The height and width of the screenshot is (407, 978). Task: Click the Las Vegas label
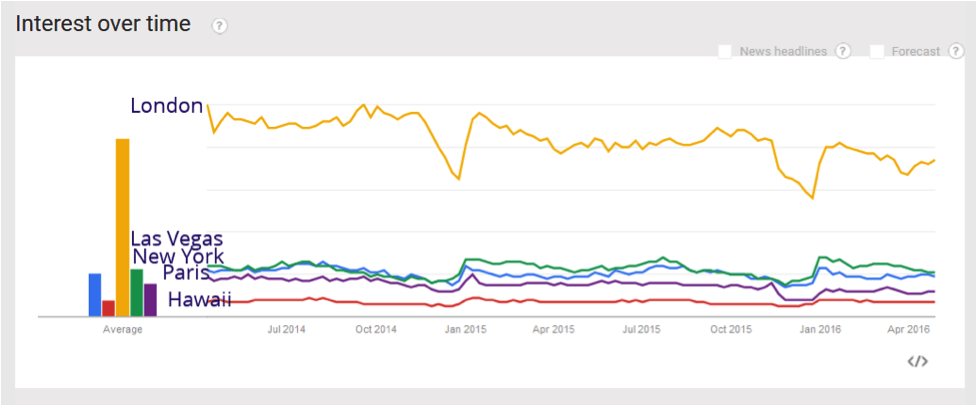coord(176,239)
